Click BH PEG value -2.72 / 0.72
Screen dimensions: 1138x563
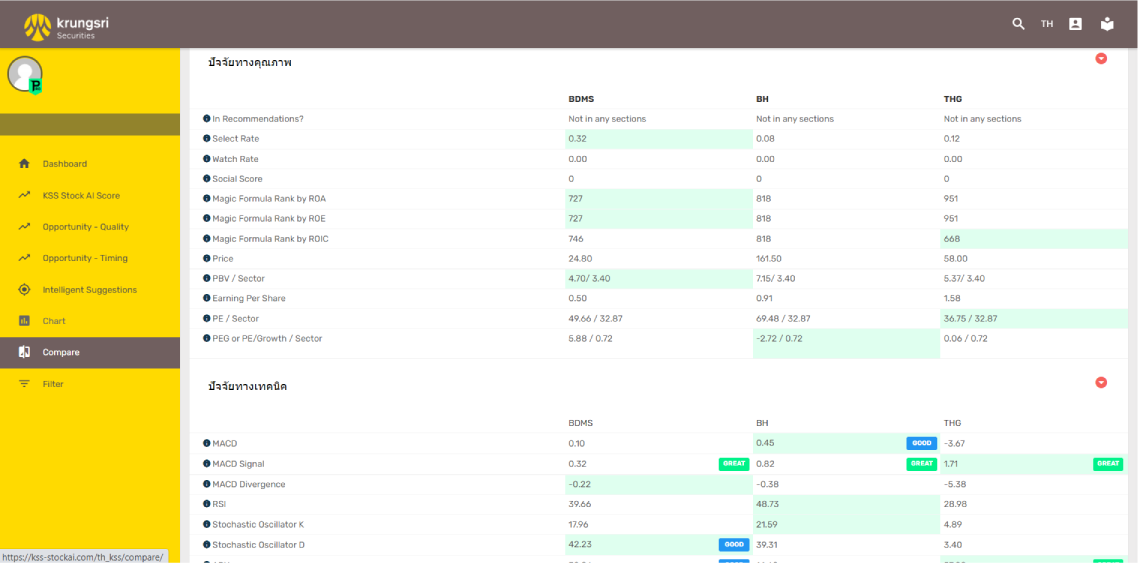(x=780, y=338)
